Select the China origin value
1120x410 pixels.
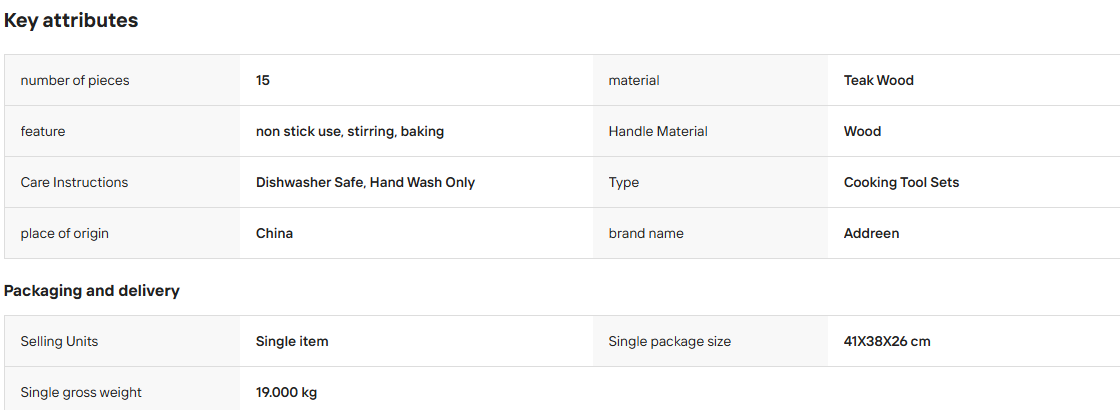coord(274,234)
